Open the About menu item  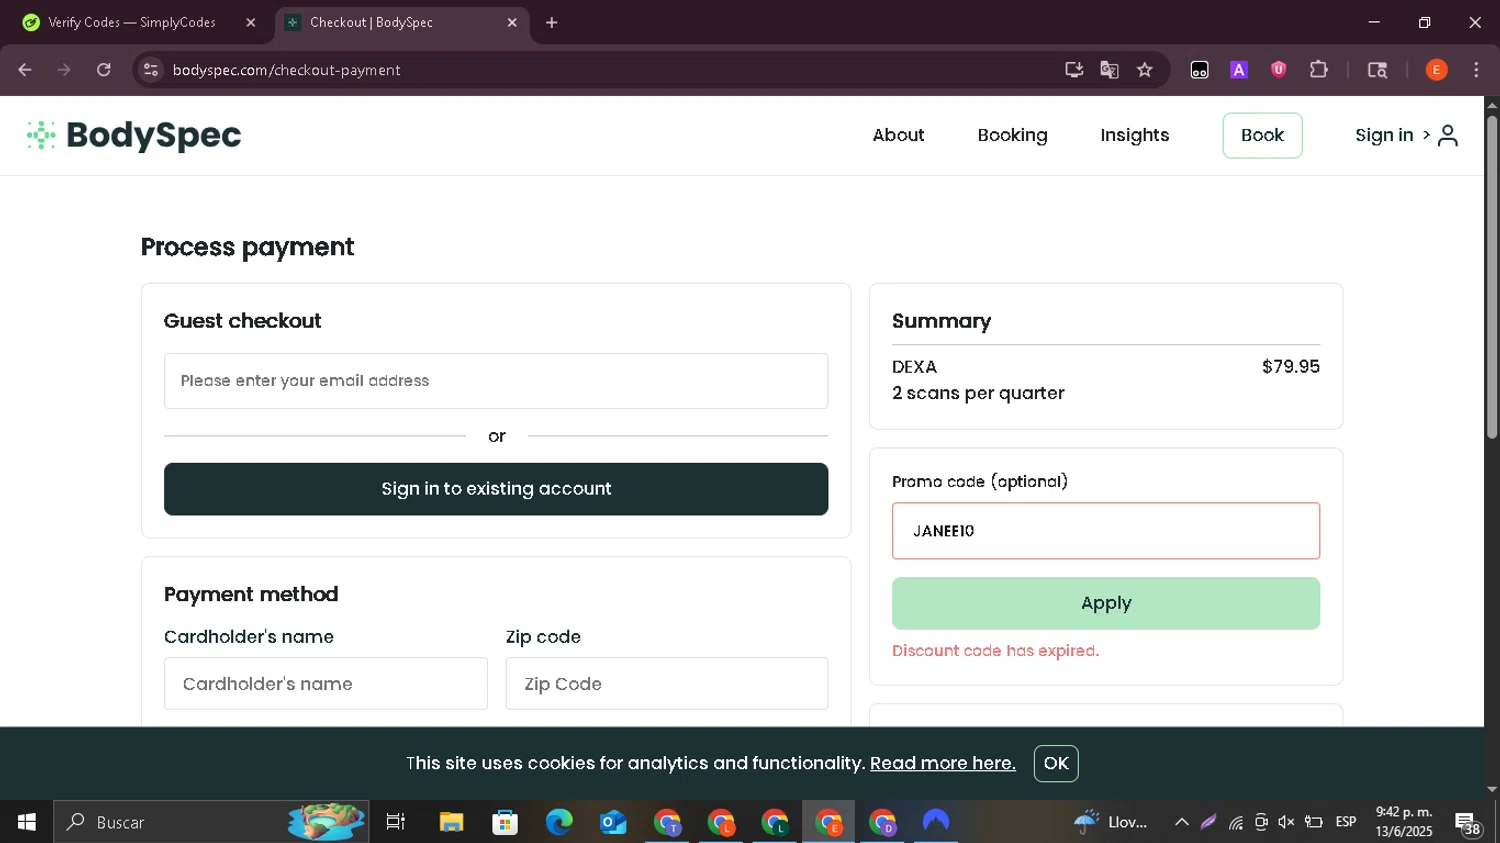(x=898, y=135)
